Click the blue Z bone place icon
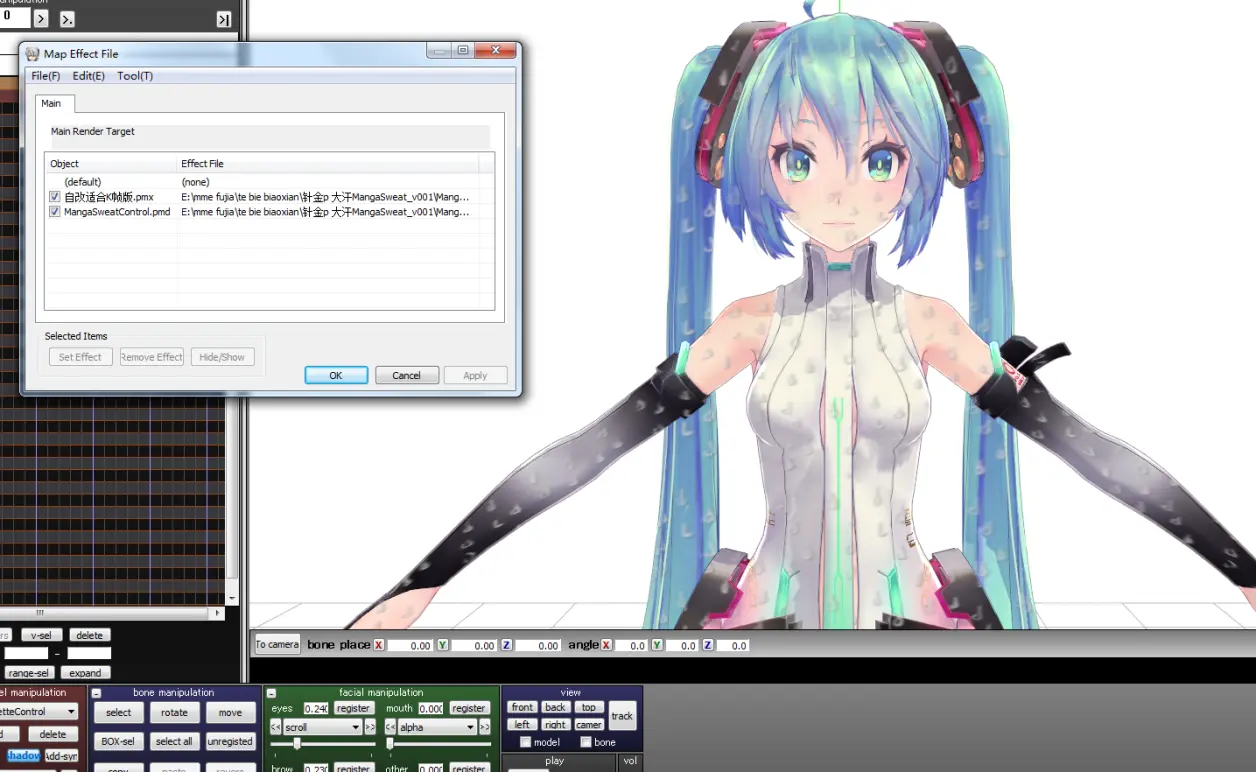This screenshot has height=772, width=1256. coord(507,645)
